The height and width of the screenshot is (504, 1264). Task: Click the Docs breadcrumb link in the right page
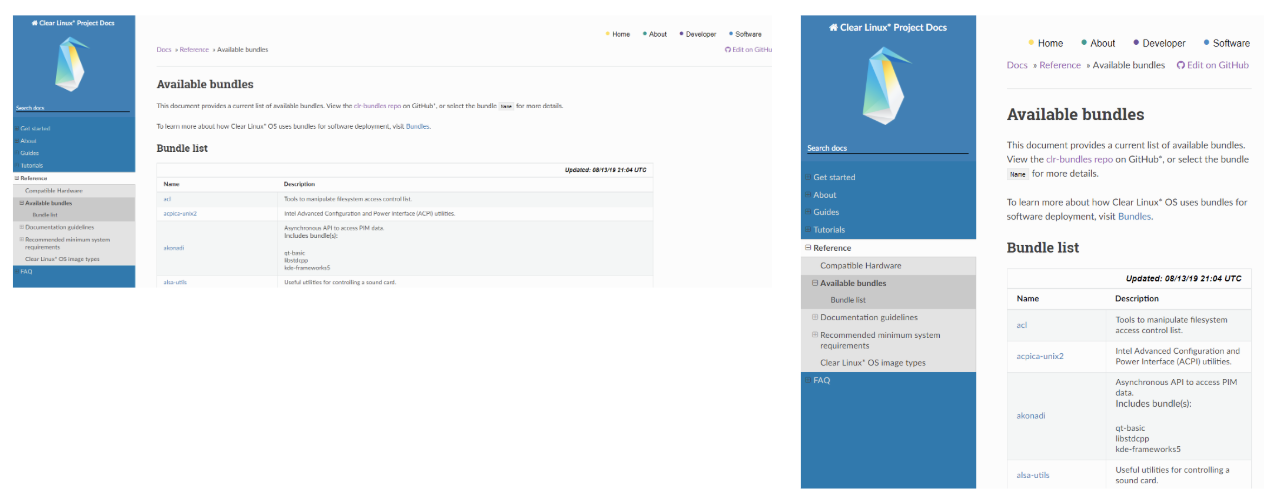[1017, 65]
